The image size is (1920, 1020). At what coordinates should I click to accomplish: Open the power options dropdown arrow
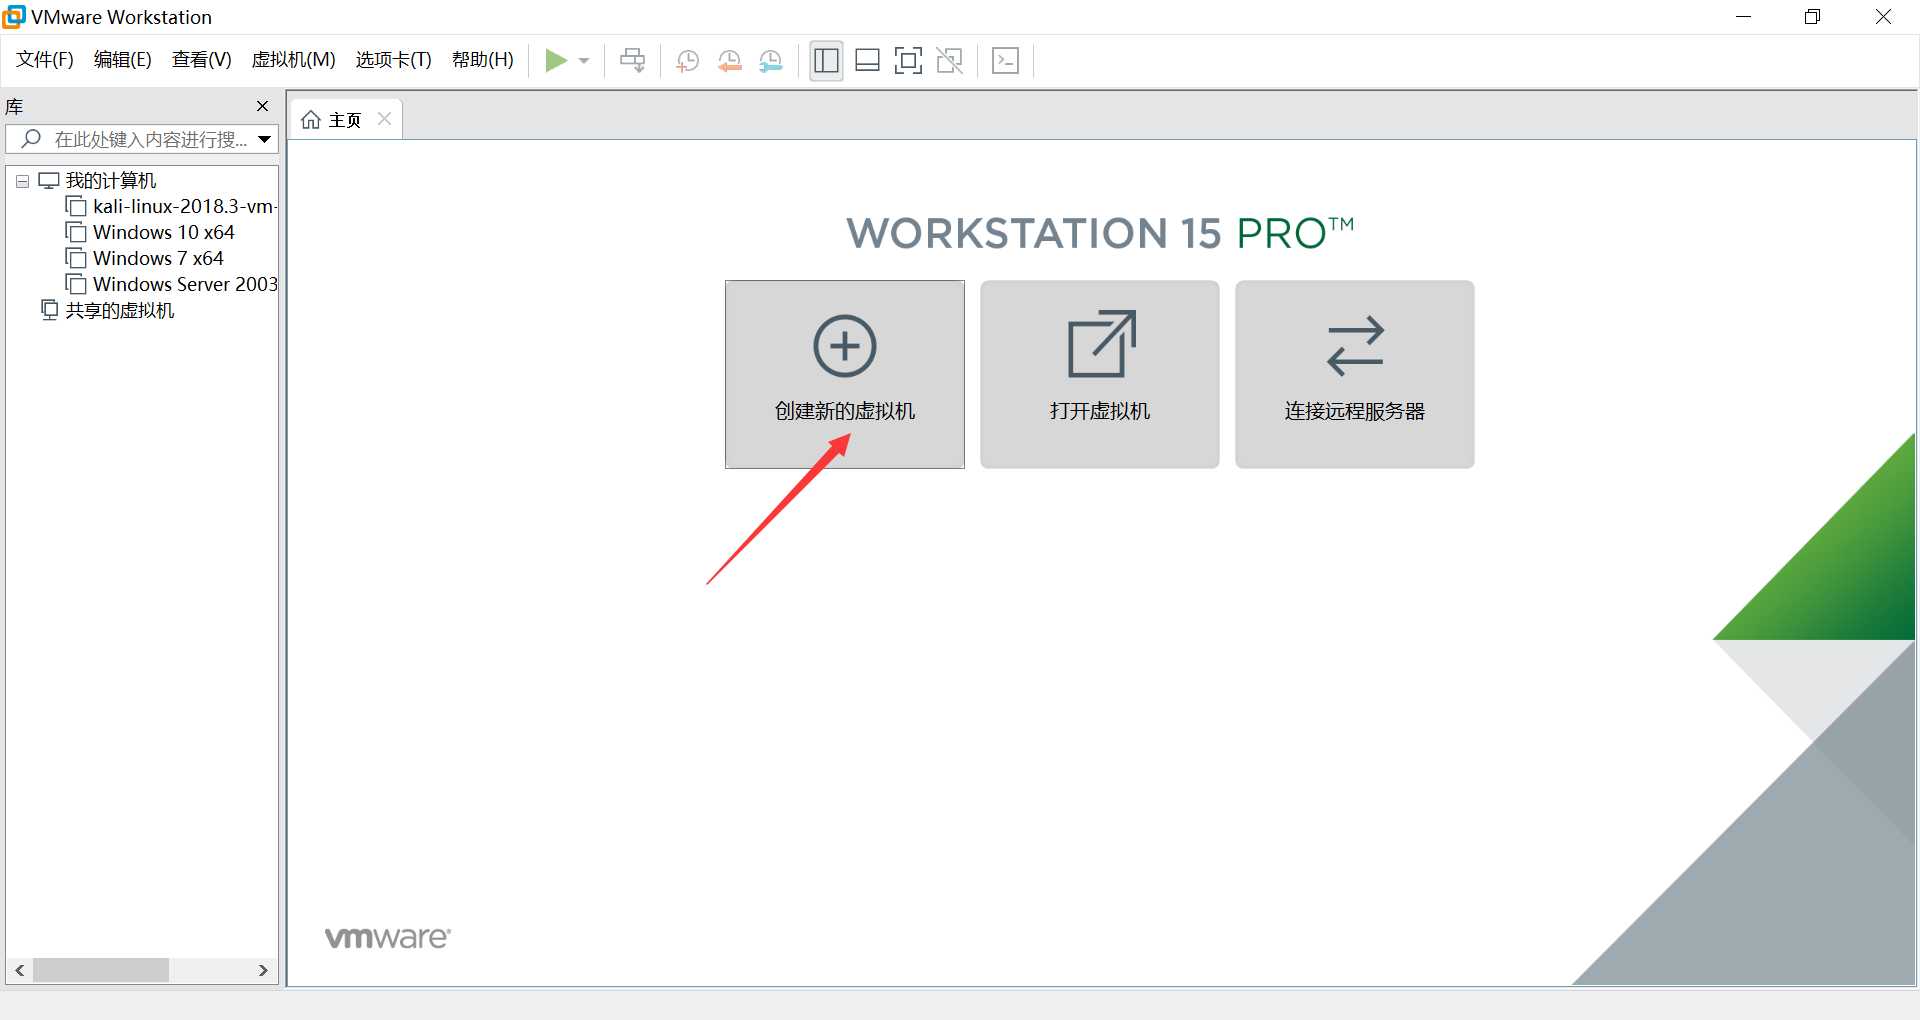click(x=584, y=61)
